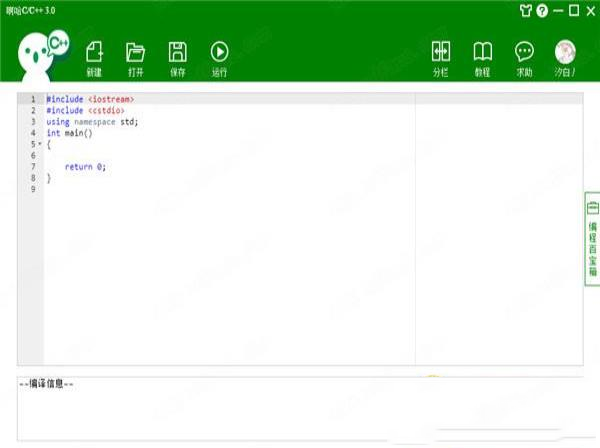
Task: Place cursor on the return 0; line
Action: click(85, 166)
